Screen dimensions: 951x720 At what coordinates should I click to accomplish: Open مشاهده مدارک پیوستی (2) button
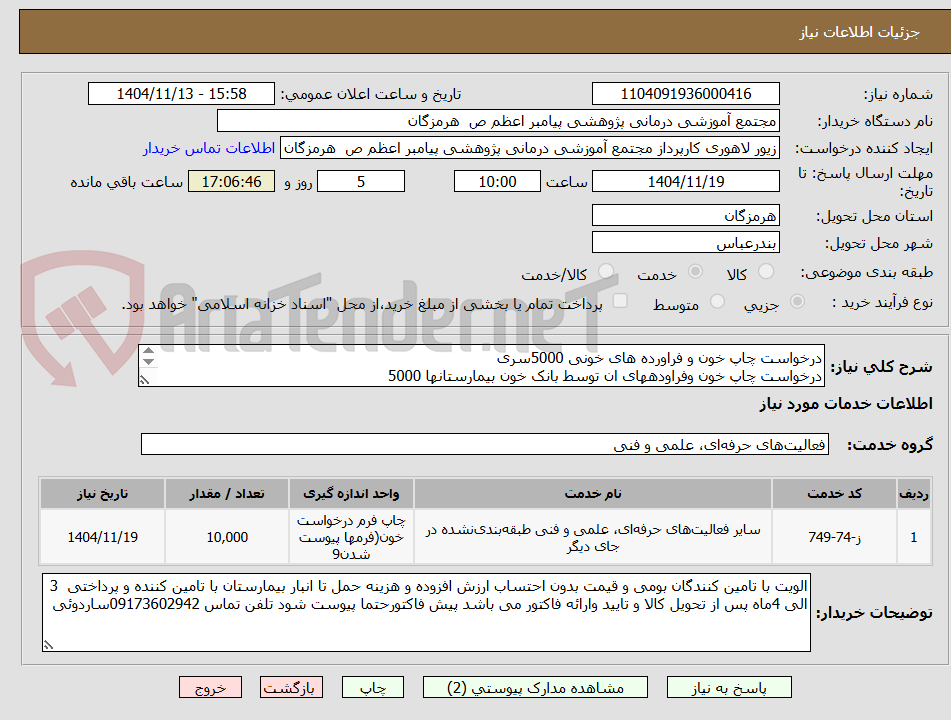[535, 688]
